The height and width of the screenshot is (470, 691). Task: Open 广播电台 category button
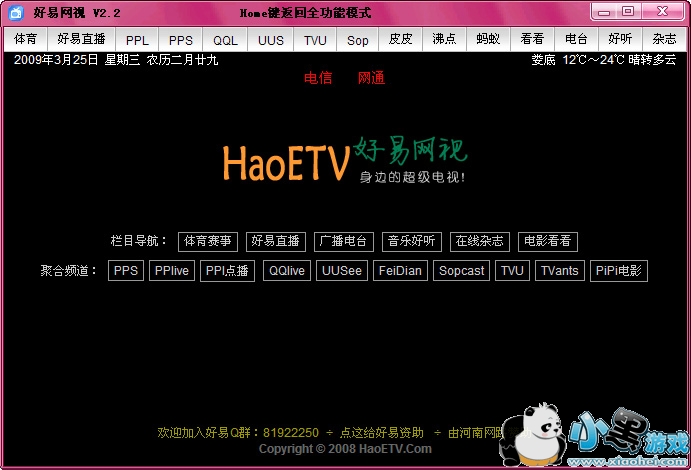coord(344,241)
